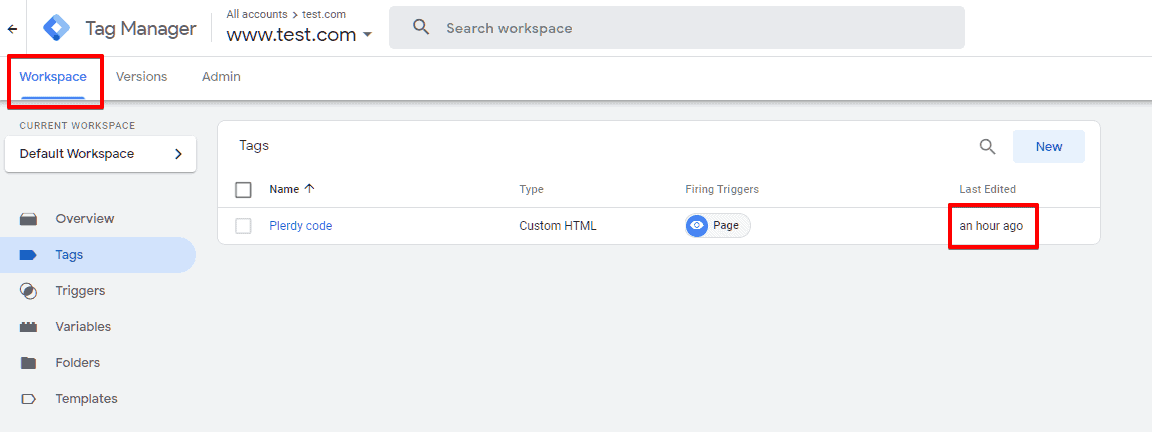This screenshot has width=1152, height=432.
Task: Click the eye icon of Page trigger
Action: point(697,226)
